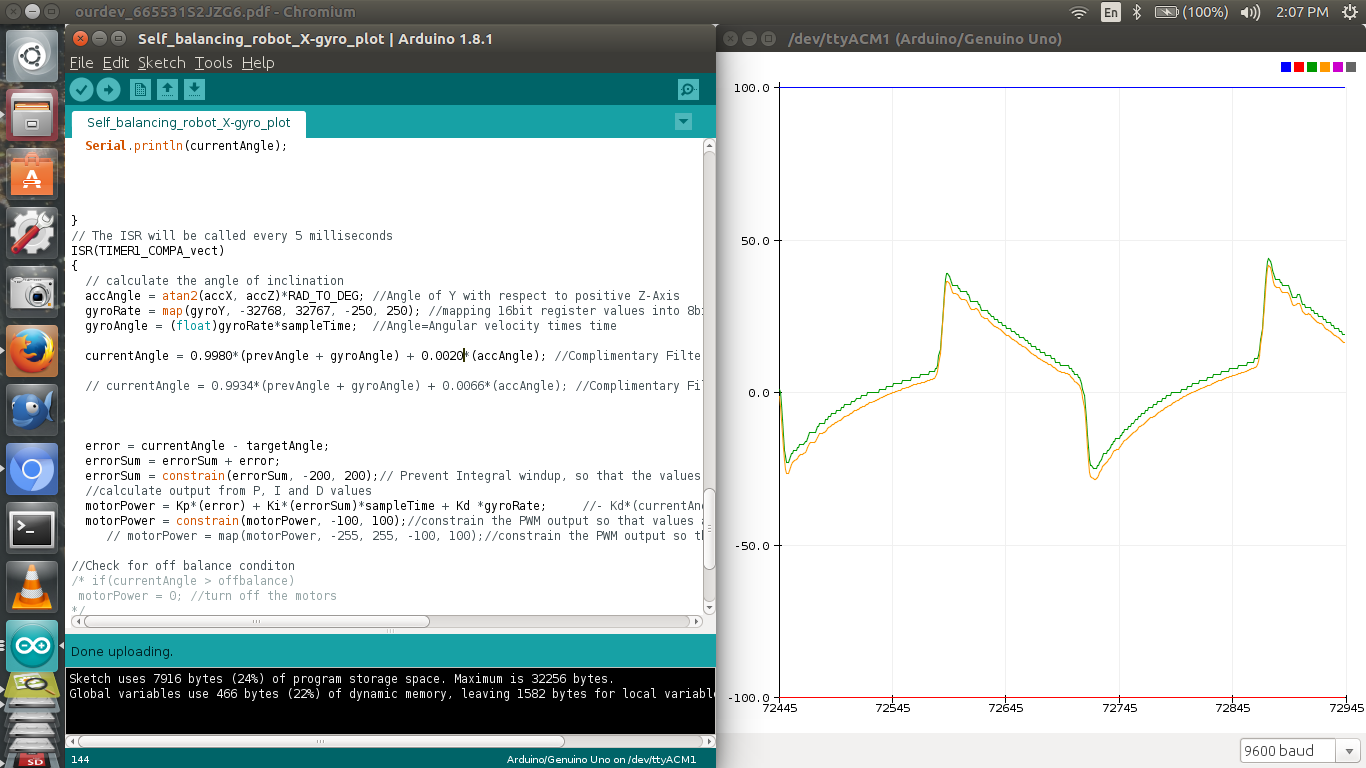Viewport: 1366px width, 768px height.
Task: Open the Help menu
Action: pos(258,62)
